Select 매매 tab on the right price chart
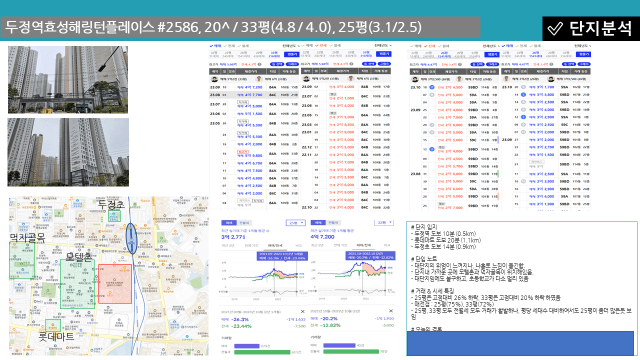 [318, 222]
